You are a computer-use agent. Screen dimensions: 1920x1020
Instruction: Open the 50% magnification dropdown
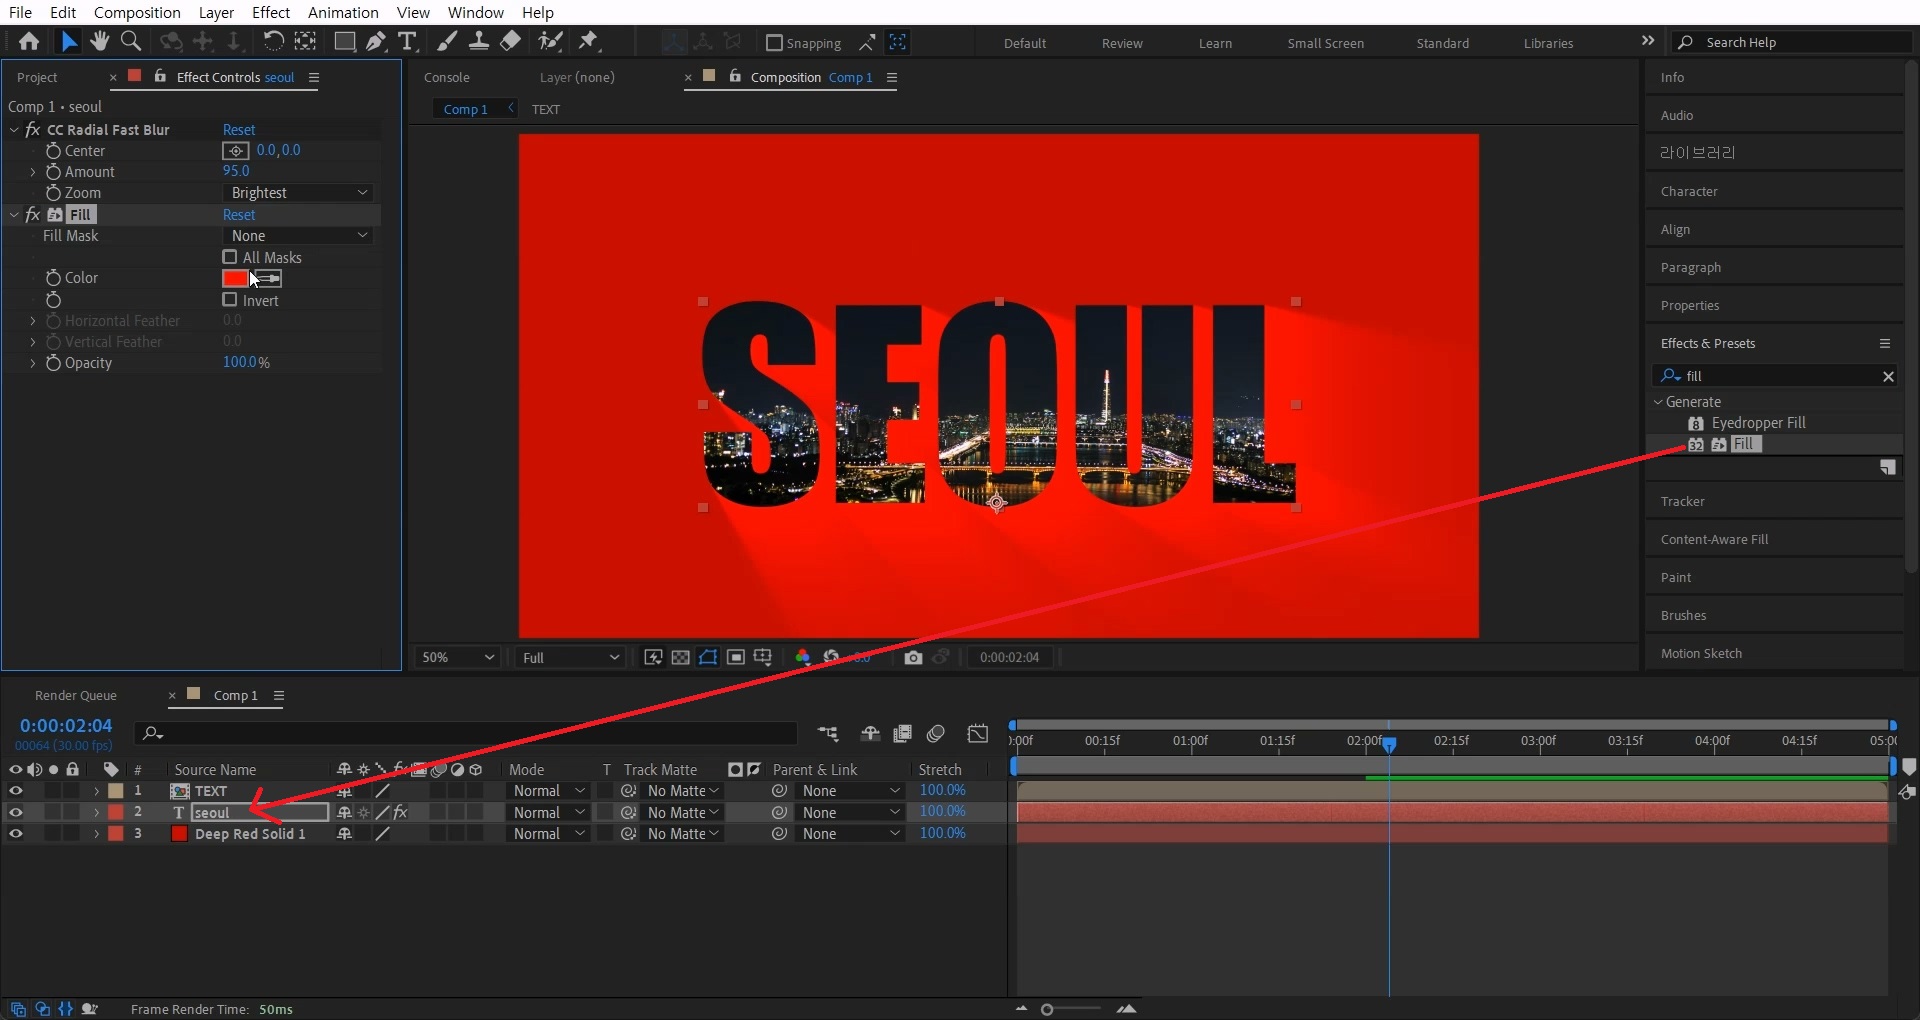pyautogui.click(x=457, y=657)
